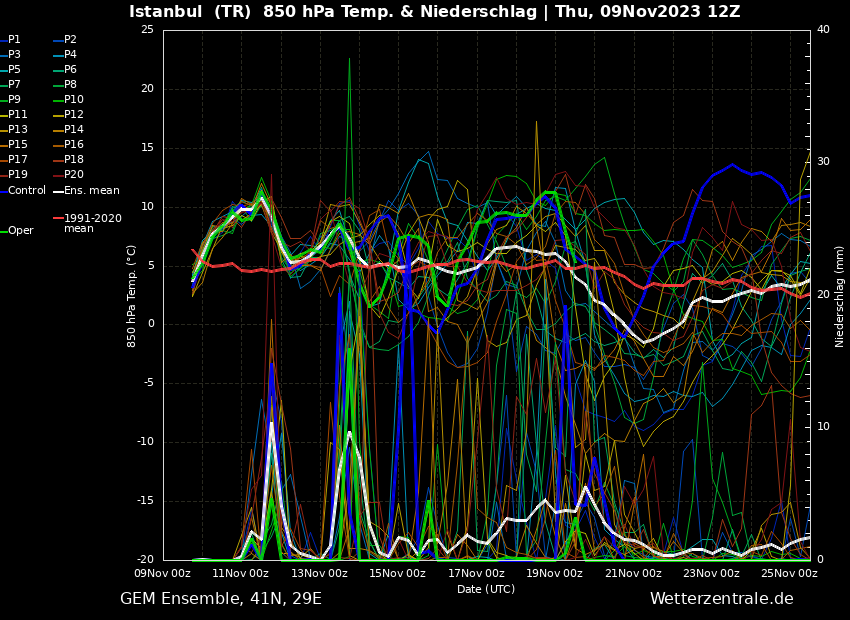
Task: Click the P11 legend entry
Action: point(14,114)
